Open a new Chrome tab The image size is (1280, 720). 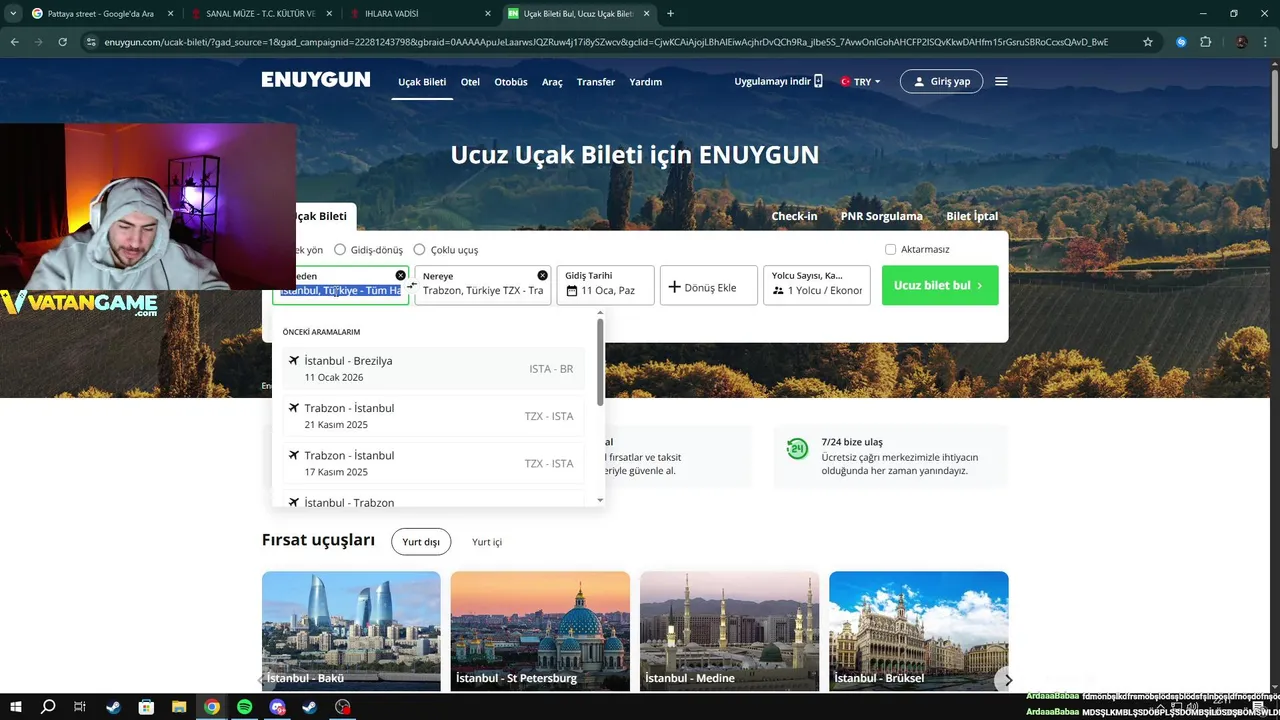(670, 14)
